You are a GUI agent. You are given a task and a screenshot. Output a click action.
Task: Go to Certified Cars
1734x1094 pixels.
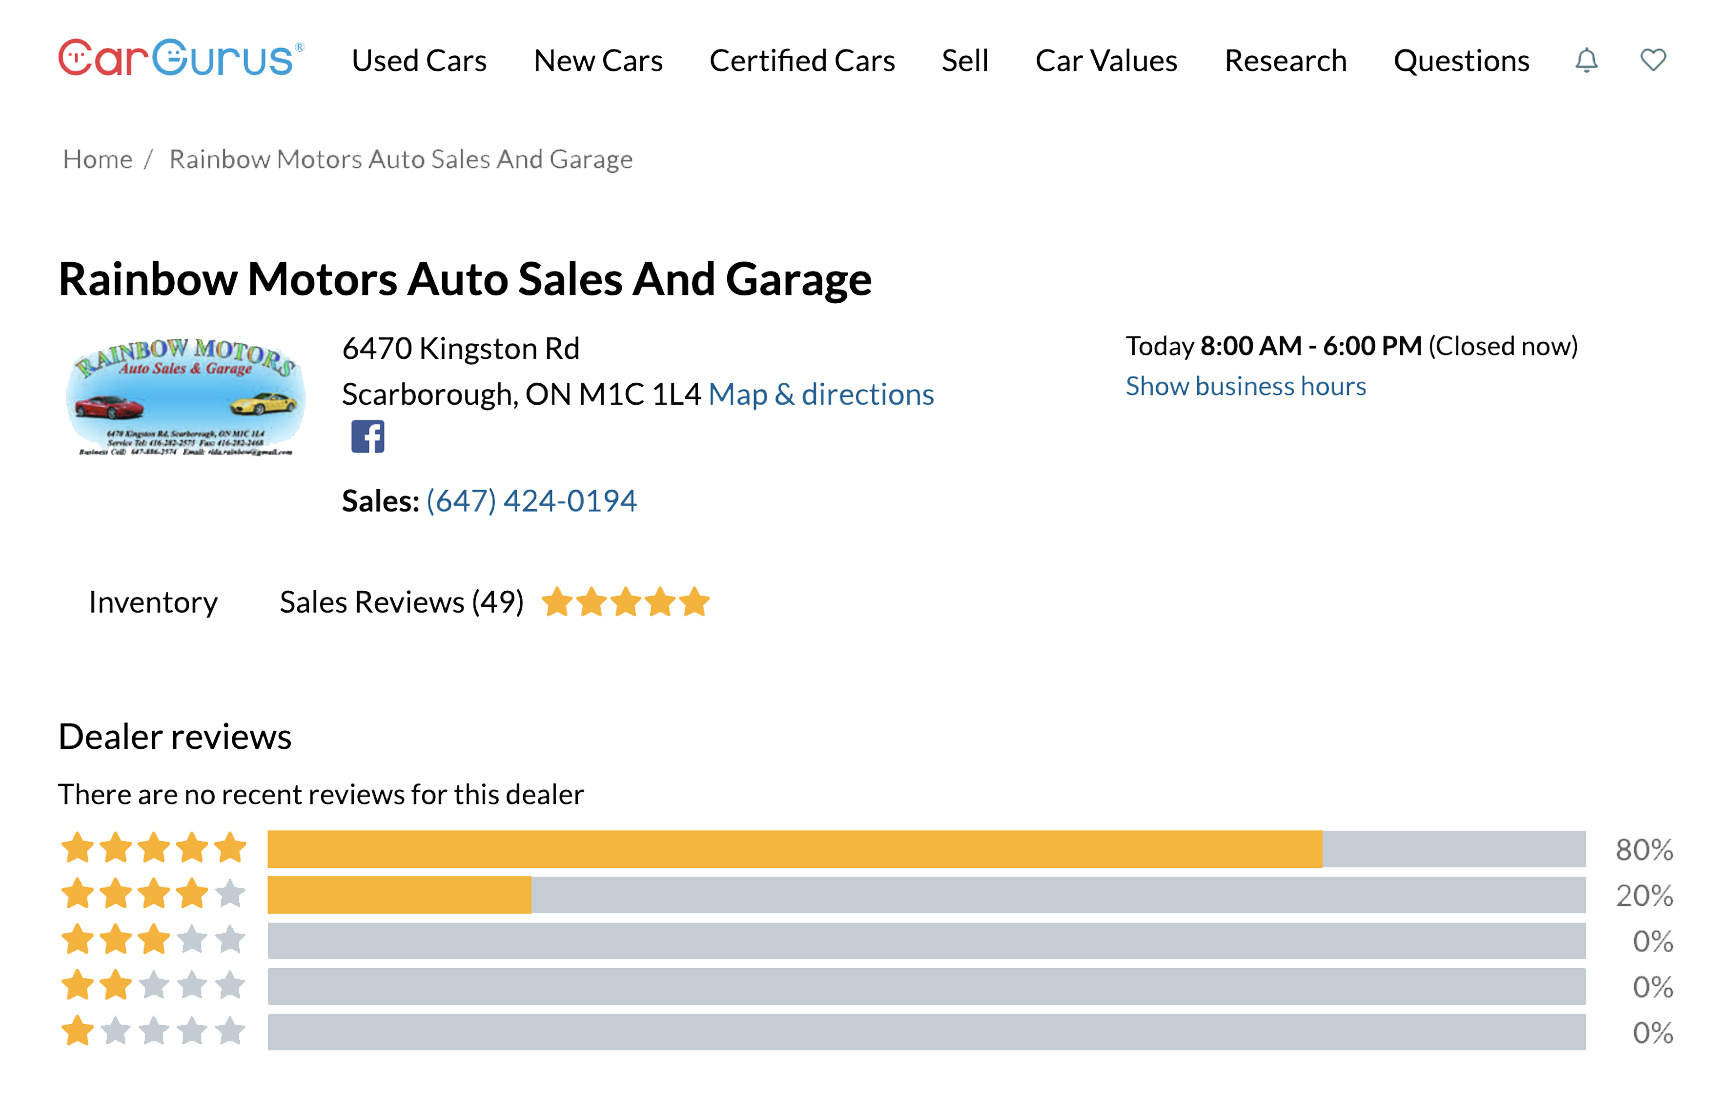coord(802,61)
